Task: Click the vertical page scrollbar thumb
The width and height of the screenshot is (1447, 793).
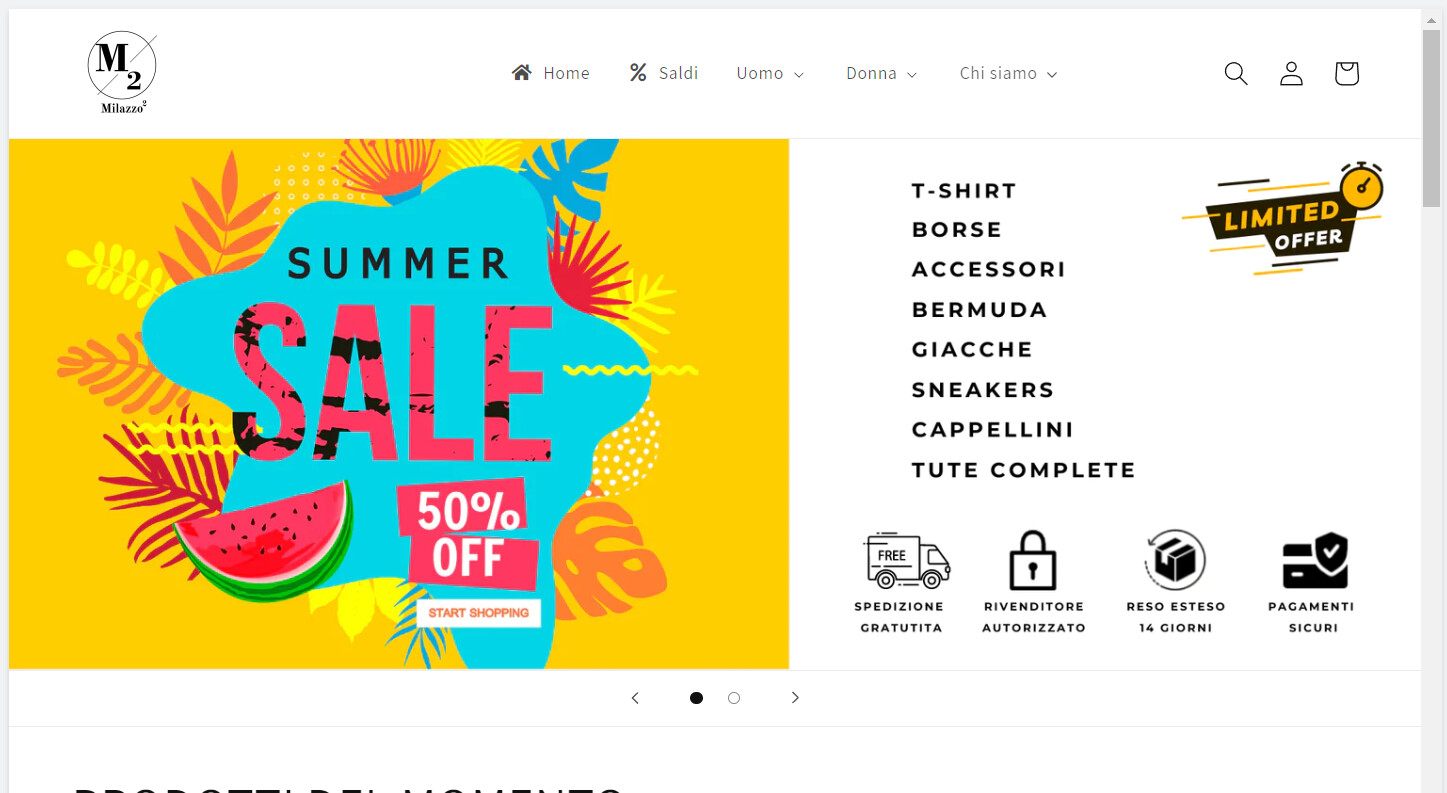Action: [x=1432, y=118]
